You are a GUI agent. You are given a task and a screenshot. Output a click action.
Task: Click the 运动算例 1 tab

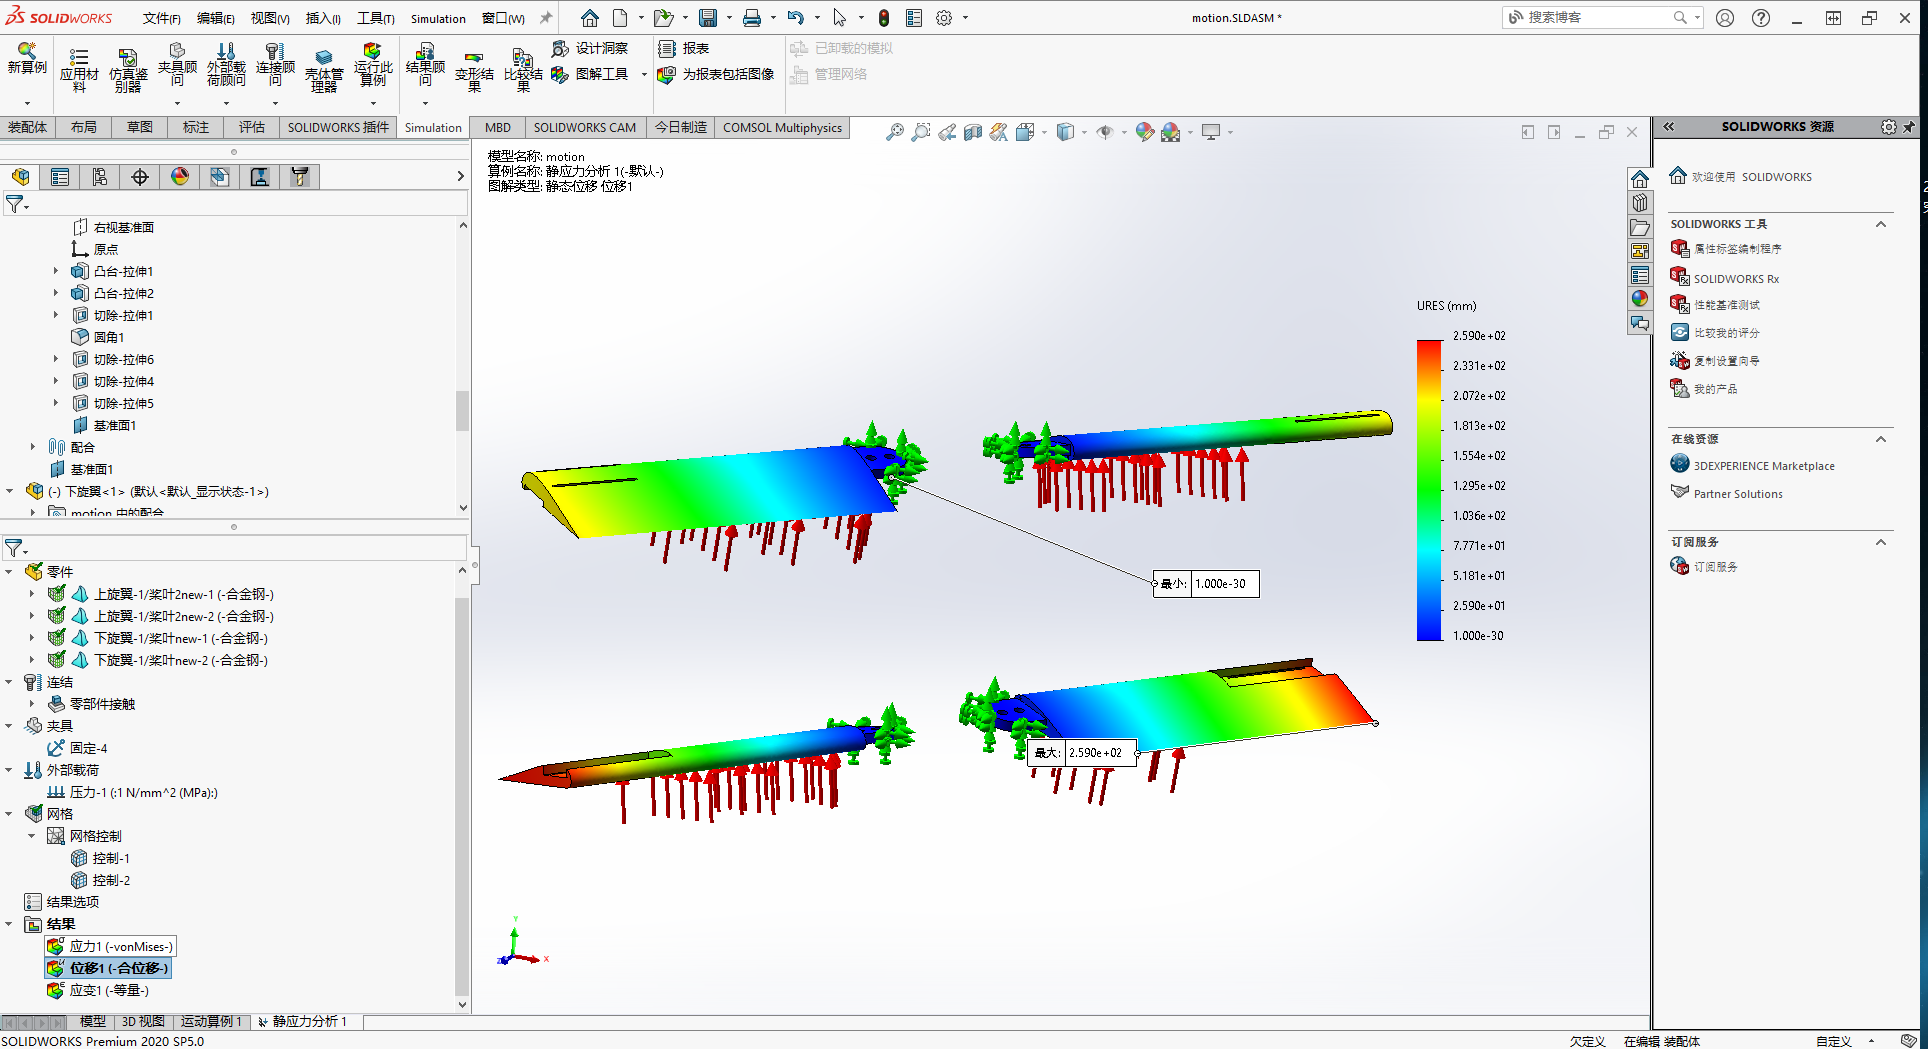click(x=211, y=1021)
